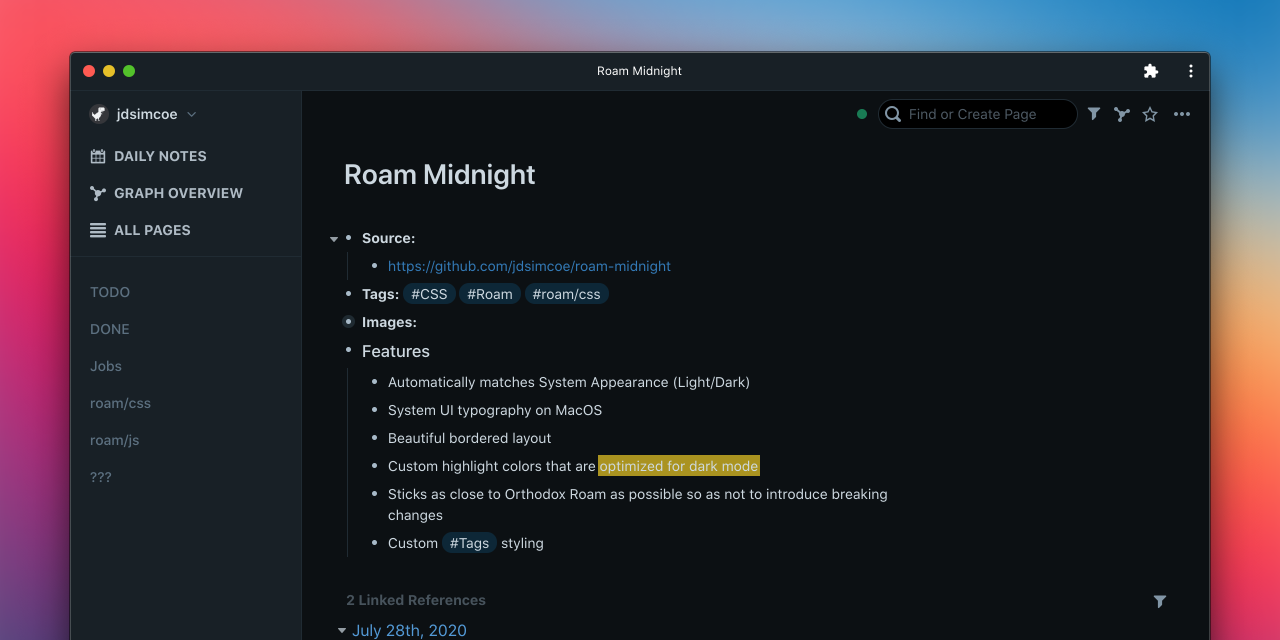Screen dimensions: 1280x640
Task: Click the graph shortcut icon near the star
Action: (x=1121, y=114)
